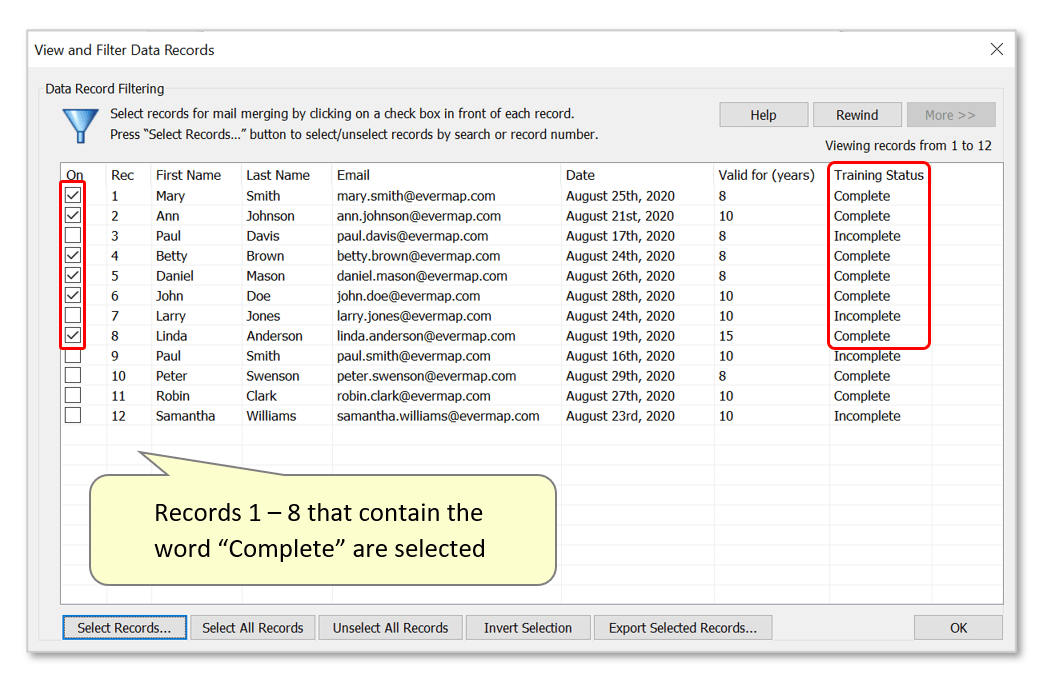The height and width of the screenshot is (688, 1051).
Task: Click the date August 25th, 2020
Action: [x=620, y=196]
